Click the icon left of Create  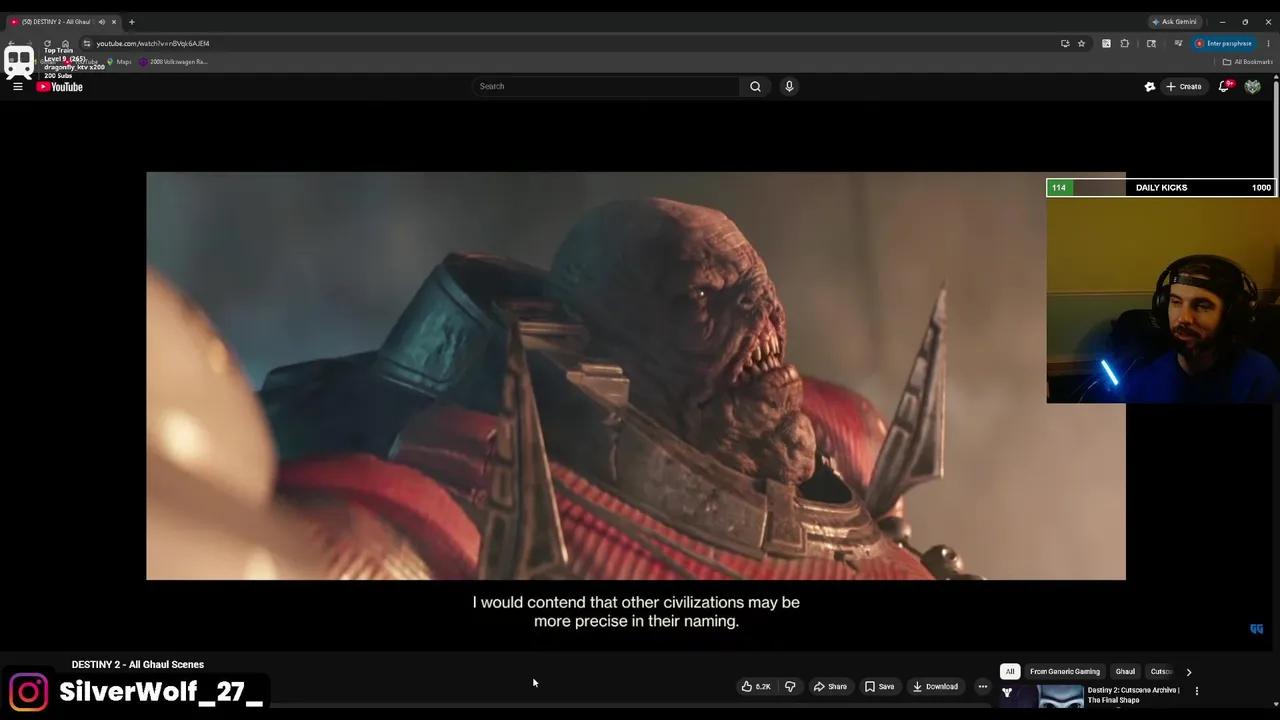pyautogui.click(x=1150, y=87)
